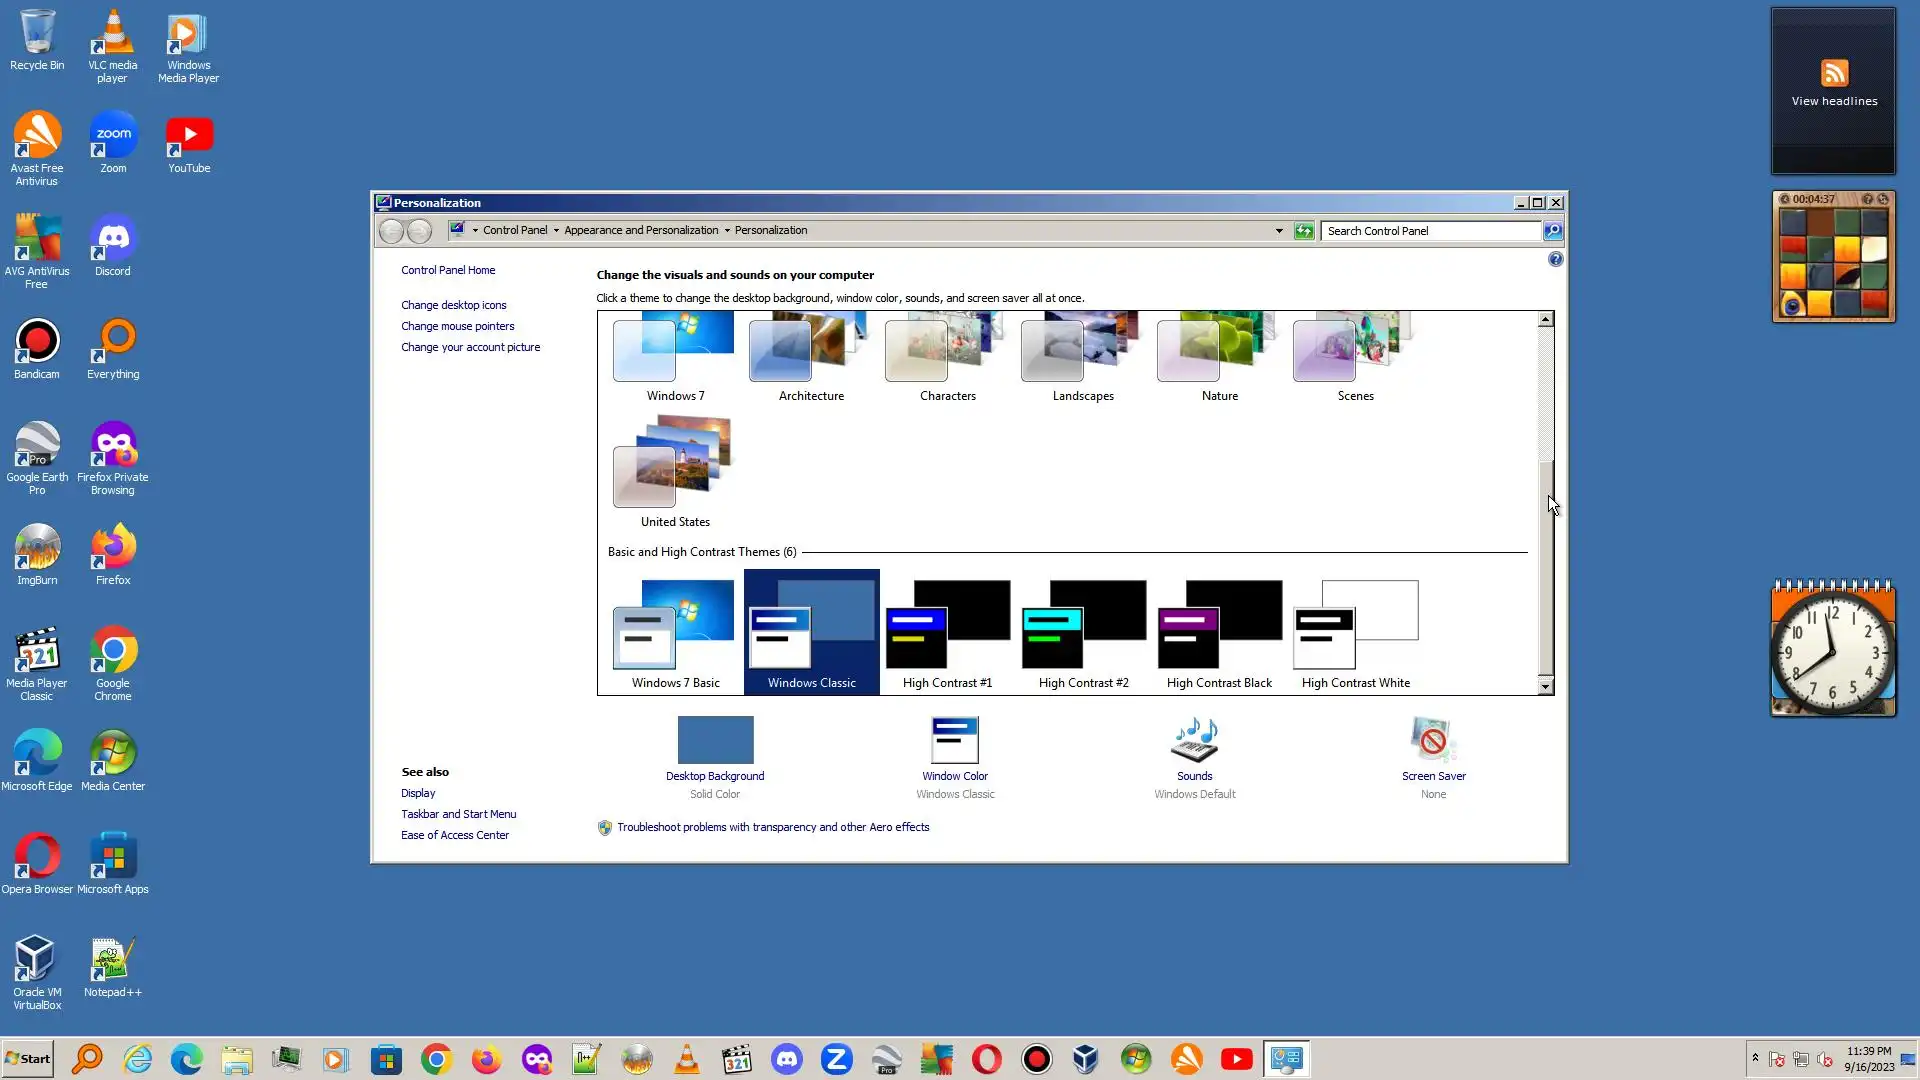Show hidden system tray icons
Image resolution: width=1920 pixels, height=1080 pixels.
pos(1755,1057)
